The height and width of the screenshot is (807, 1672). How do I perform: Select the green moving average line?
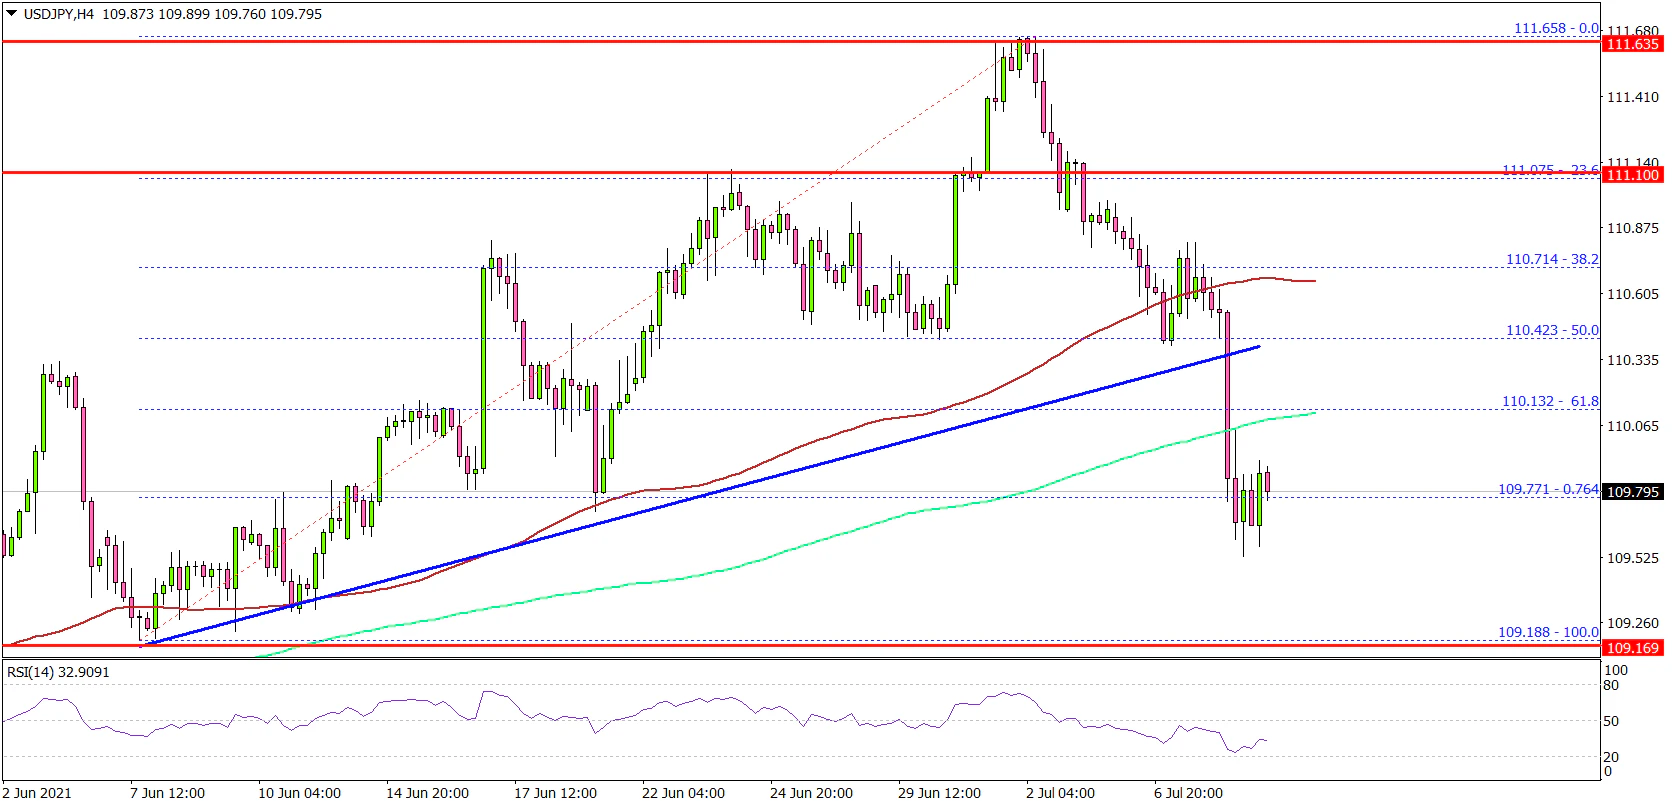pos(800,546)
